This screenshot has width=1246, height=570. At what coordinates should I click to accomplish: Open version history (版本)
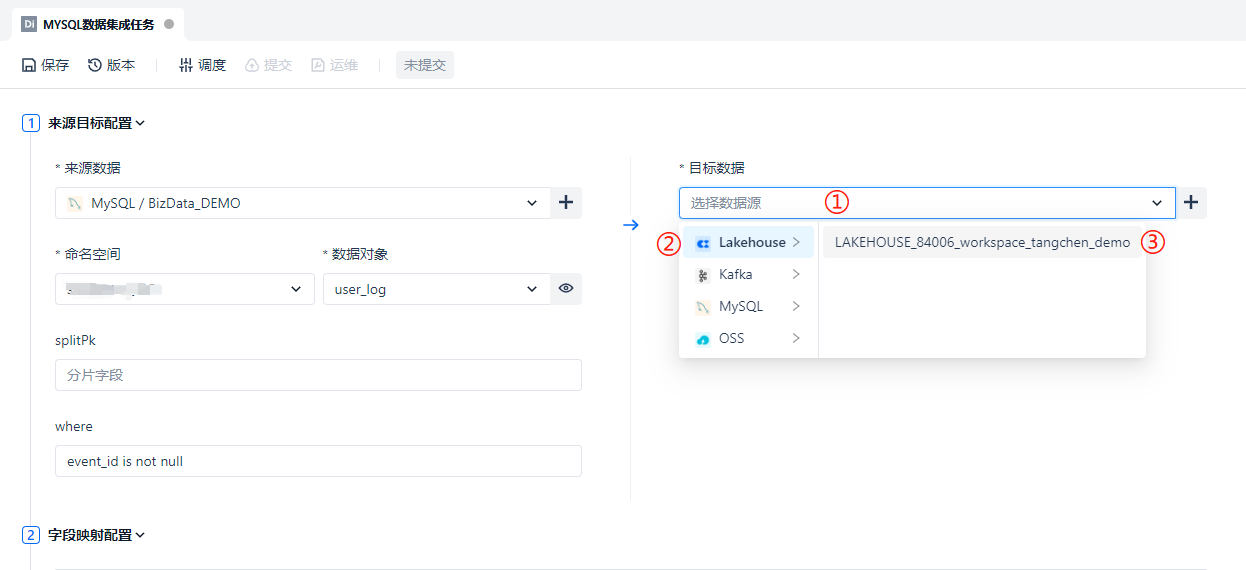111,65
